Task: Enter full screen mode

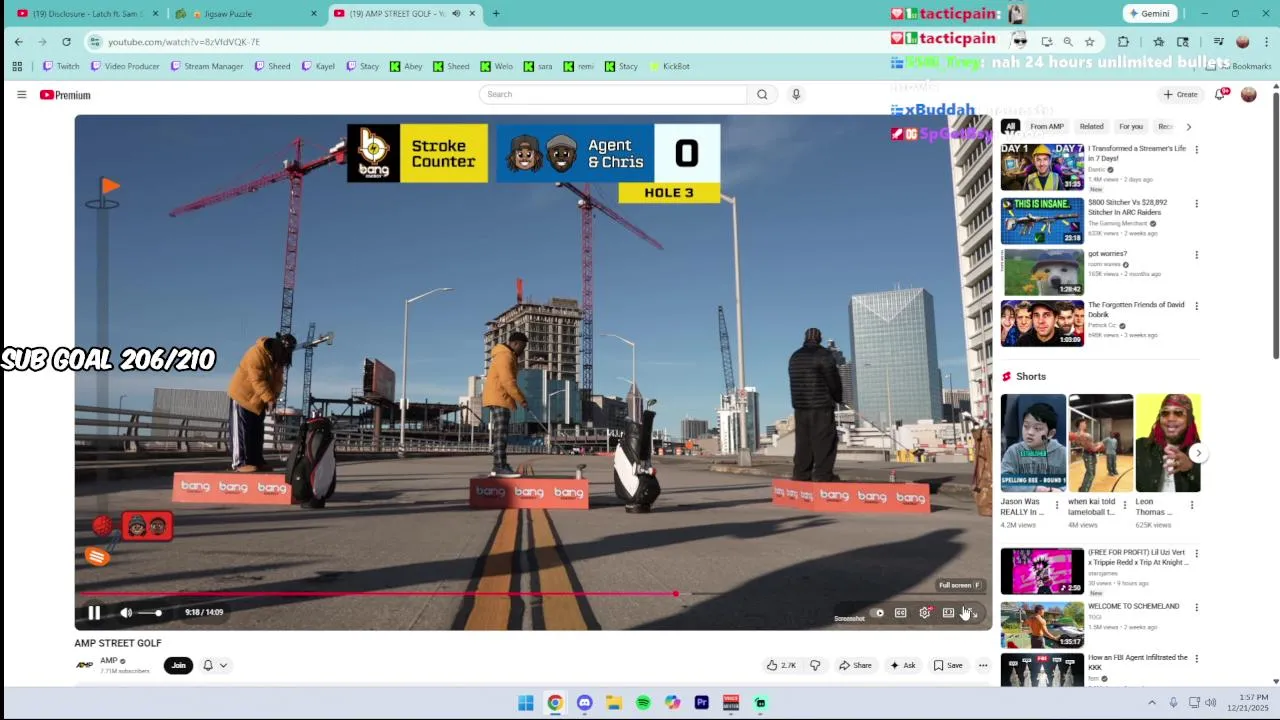Action: click(x=970, y=613)
